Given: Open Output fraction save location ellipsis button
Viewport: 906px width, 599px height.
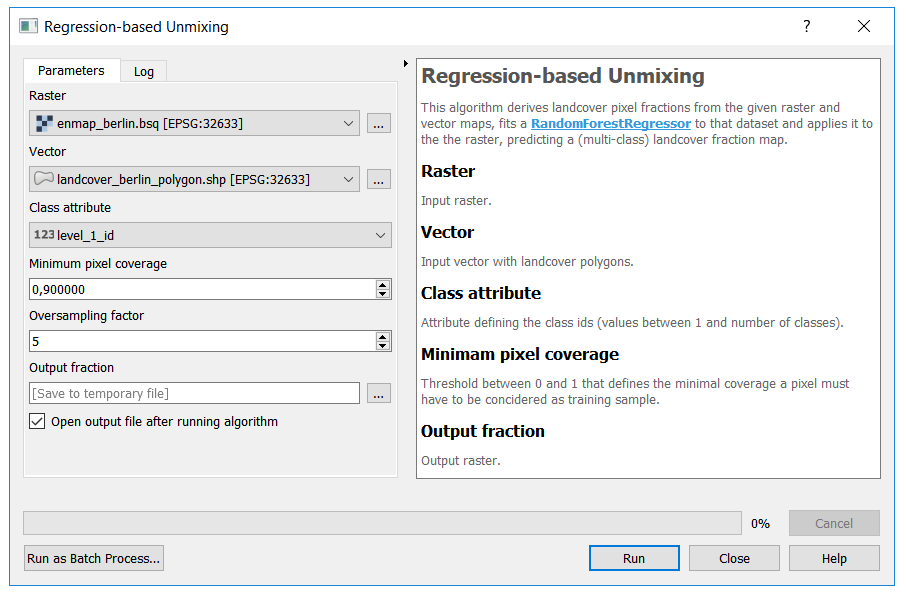Looking at the screenshot, I should (x=378, y=393).
